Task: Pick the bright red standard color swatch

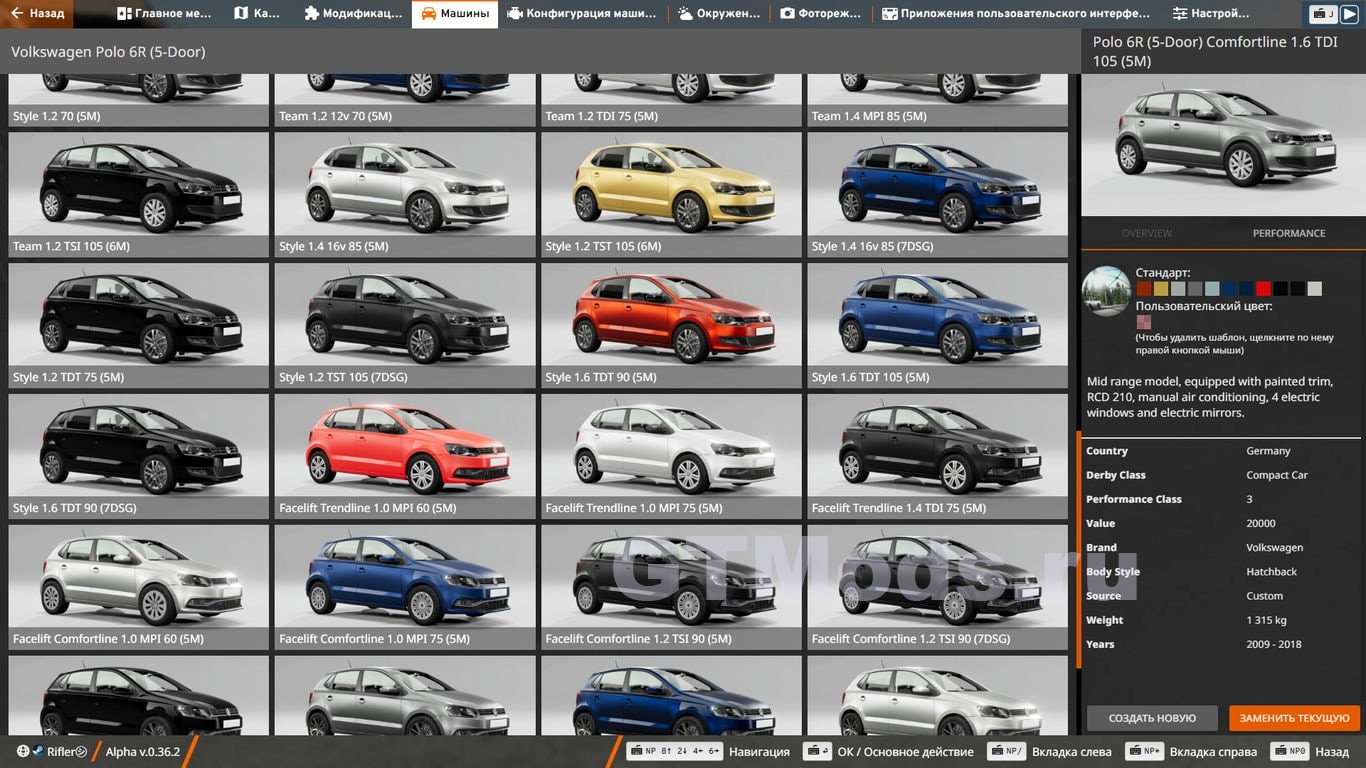Action: (1263, 289)
